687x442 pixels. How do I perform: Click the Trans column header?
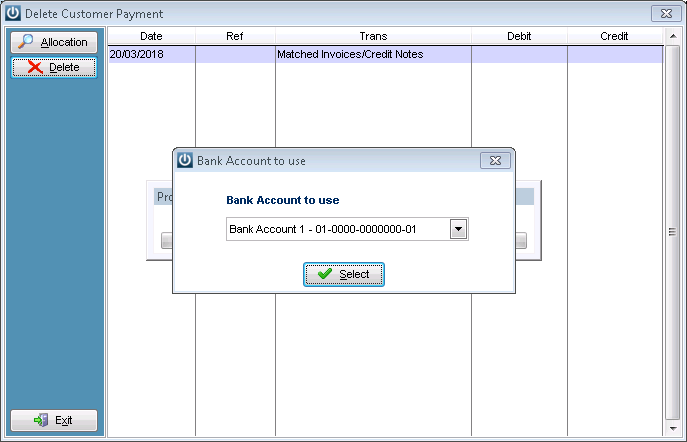coord(373,36)
